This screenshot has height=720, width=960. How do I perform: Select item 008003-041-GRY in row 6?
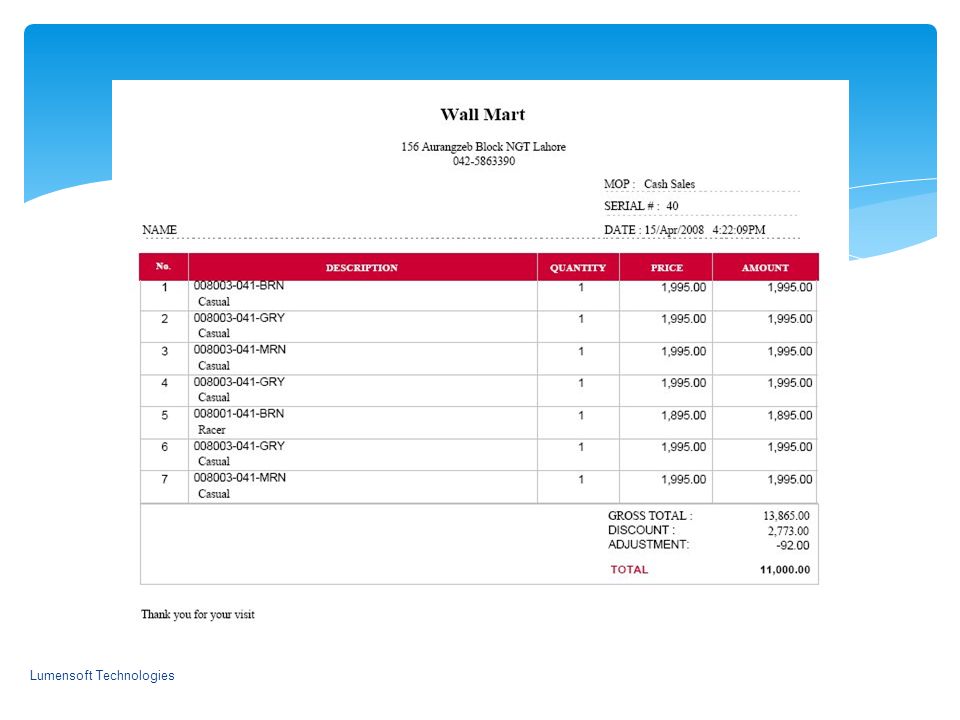click(239, 446)
